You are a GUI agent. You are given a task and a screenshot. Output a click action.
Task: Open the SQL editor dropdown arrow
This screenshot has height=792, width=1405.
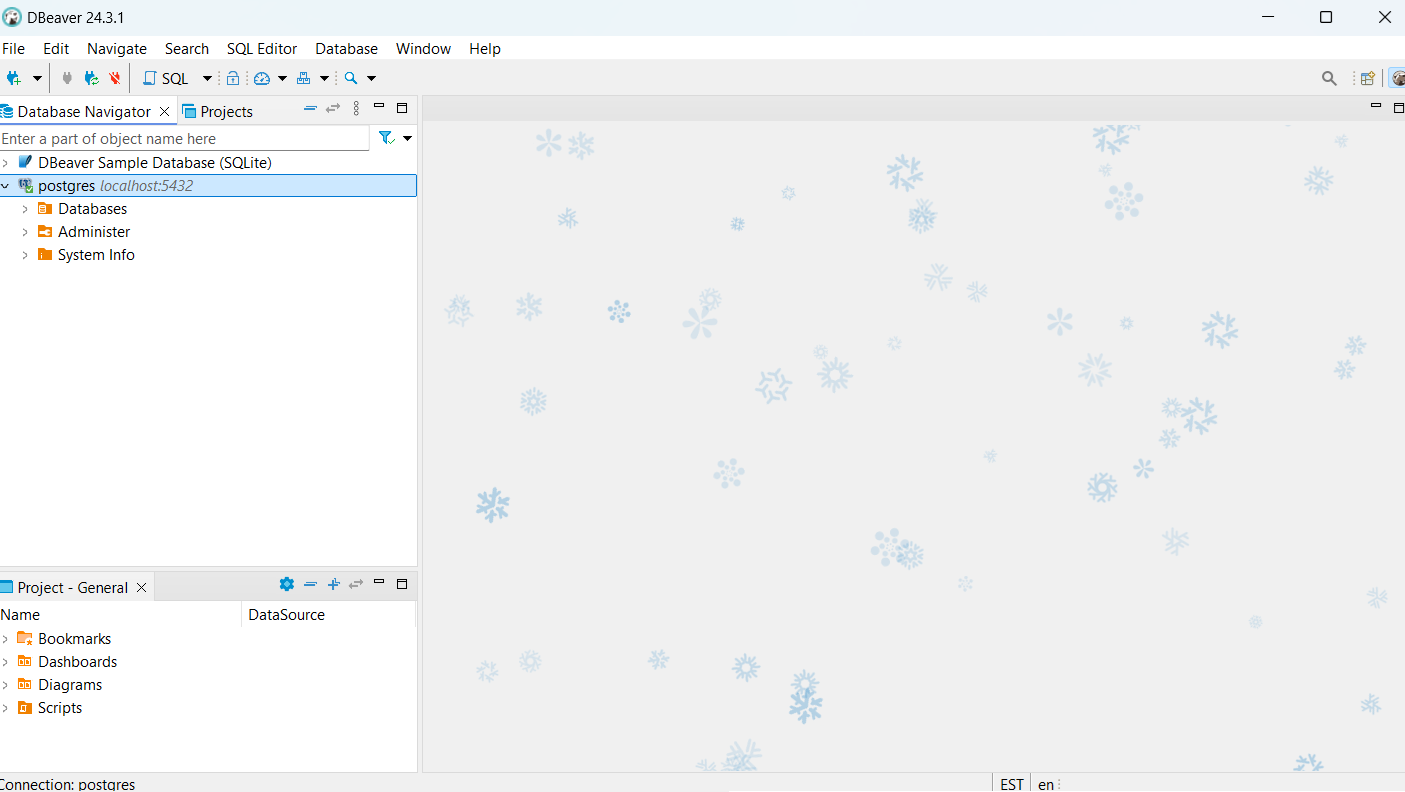click(207, 78)
